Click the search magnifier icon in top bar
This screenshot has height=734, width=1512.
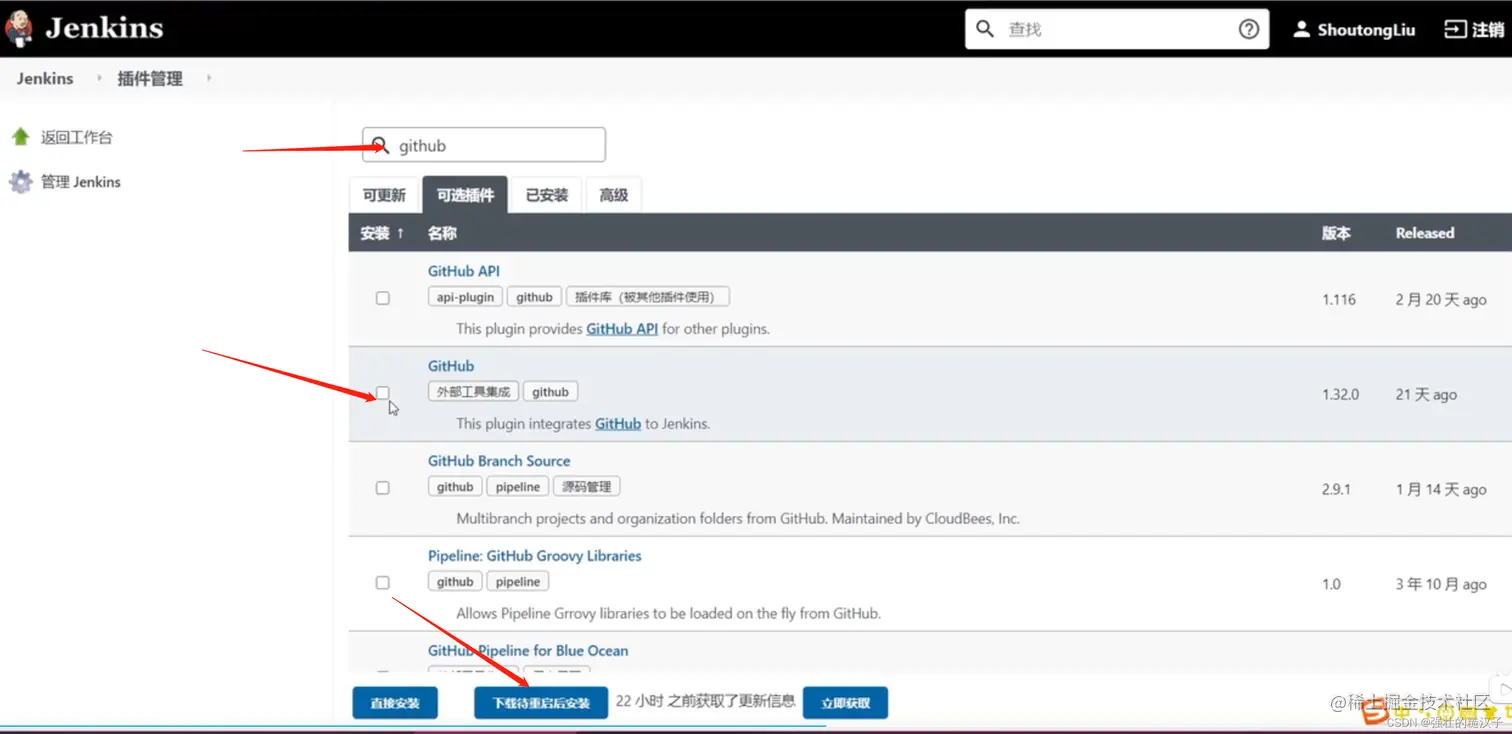985,29
